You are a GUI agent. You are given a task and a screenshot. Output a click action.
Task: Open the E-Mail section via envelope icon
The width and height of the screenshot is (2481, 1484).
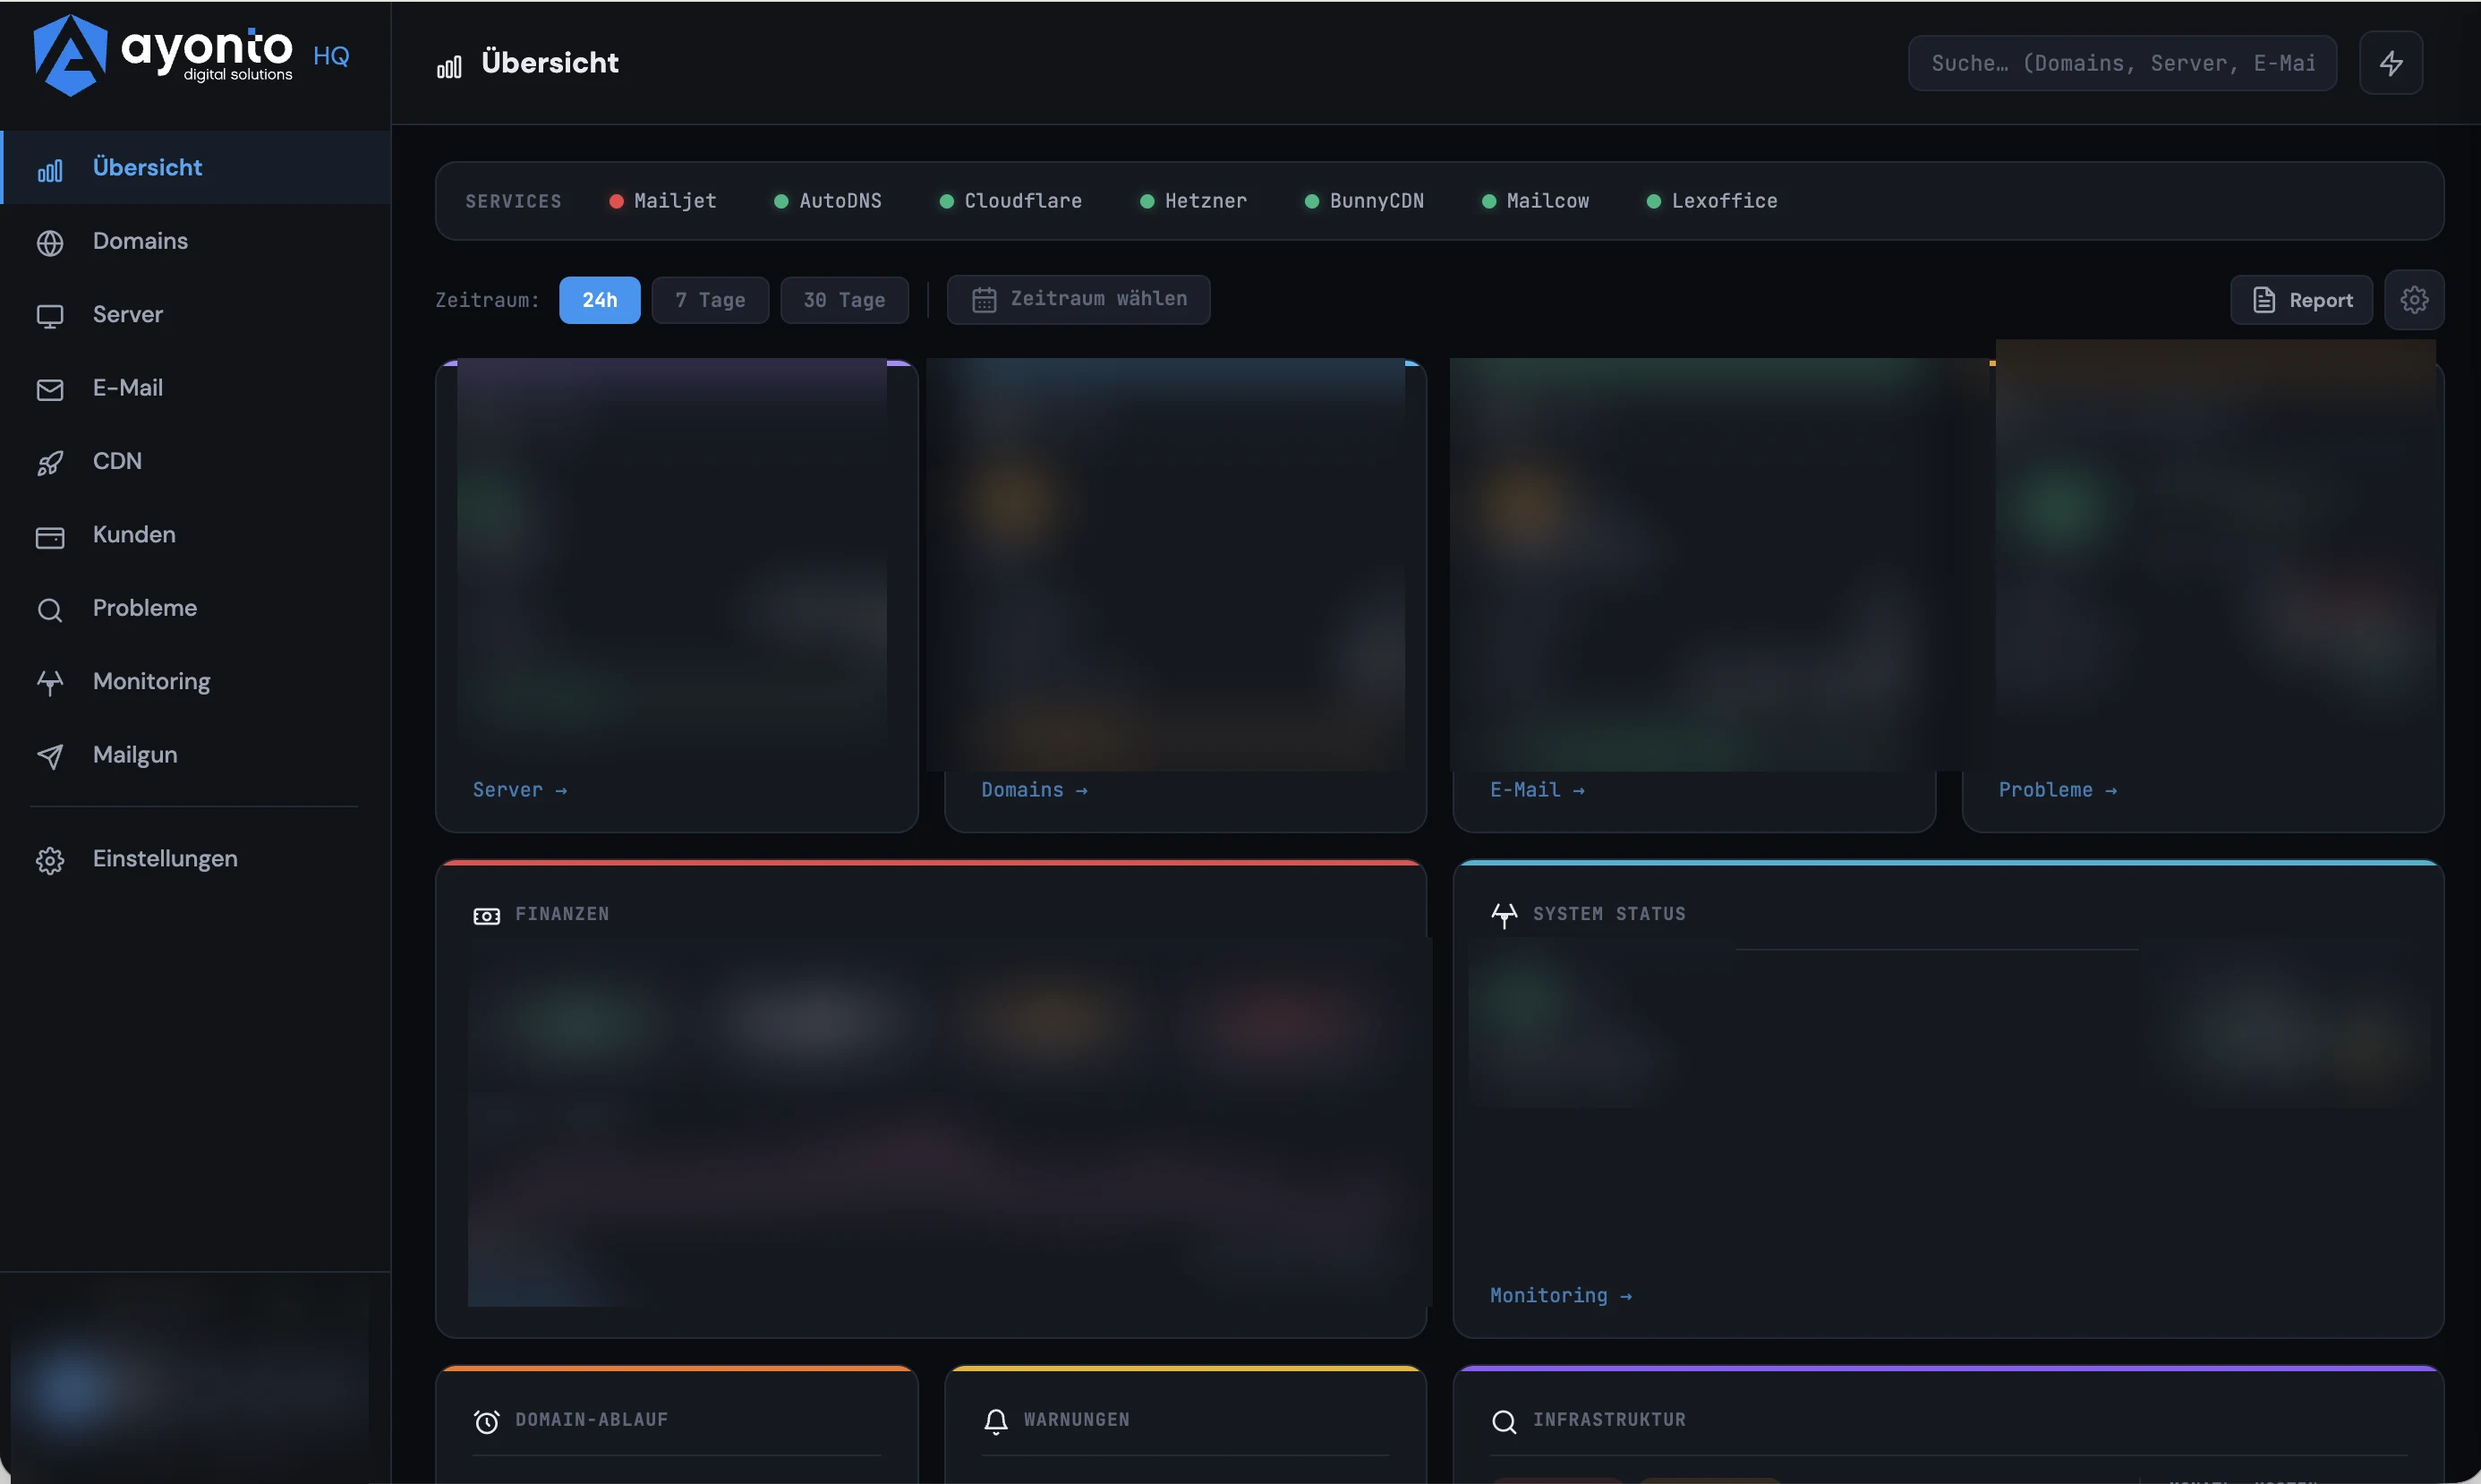coord(50,388)
